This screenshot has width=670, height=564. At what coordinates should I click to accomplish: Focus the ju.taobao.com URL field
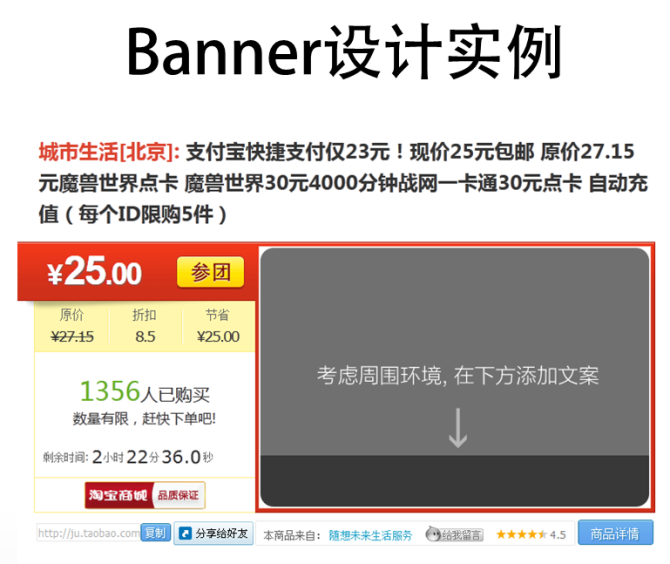click(88, 533)
